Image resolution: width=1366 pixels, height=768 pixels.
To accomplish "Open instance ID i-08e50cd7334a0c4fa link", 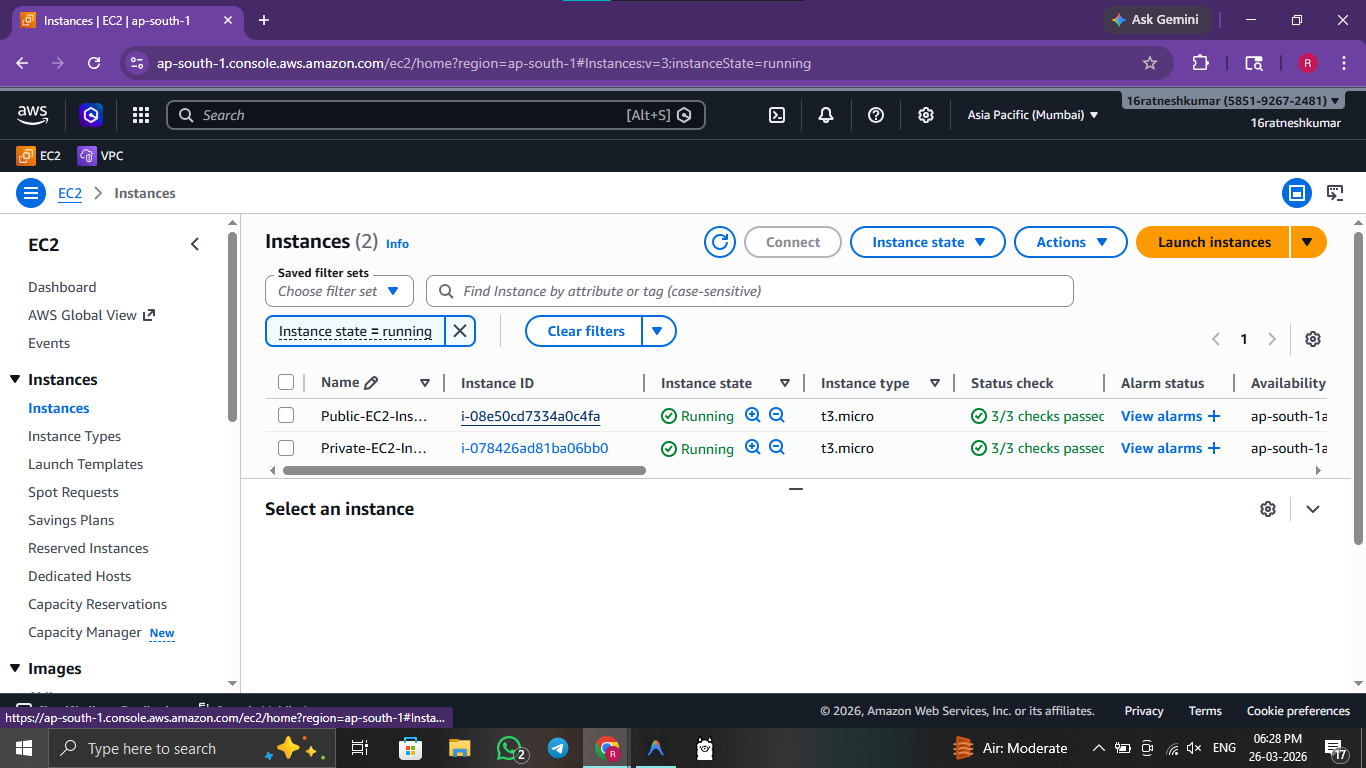I will 530,416.
